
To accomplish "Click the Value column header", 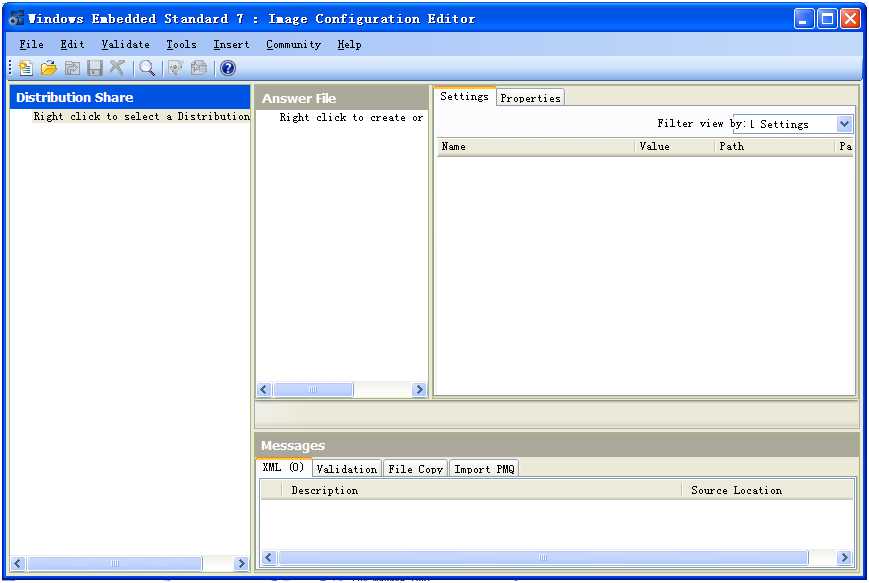I will point(674,146).
